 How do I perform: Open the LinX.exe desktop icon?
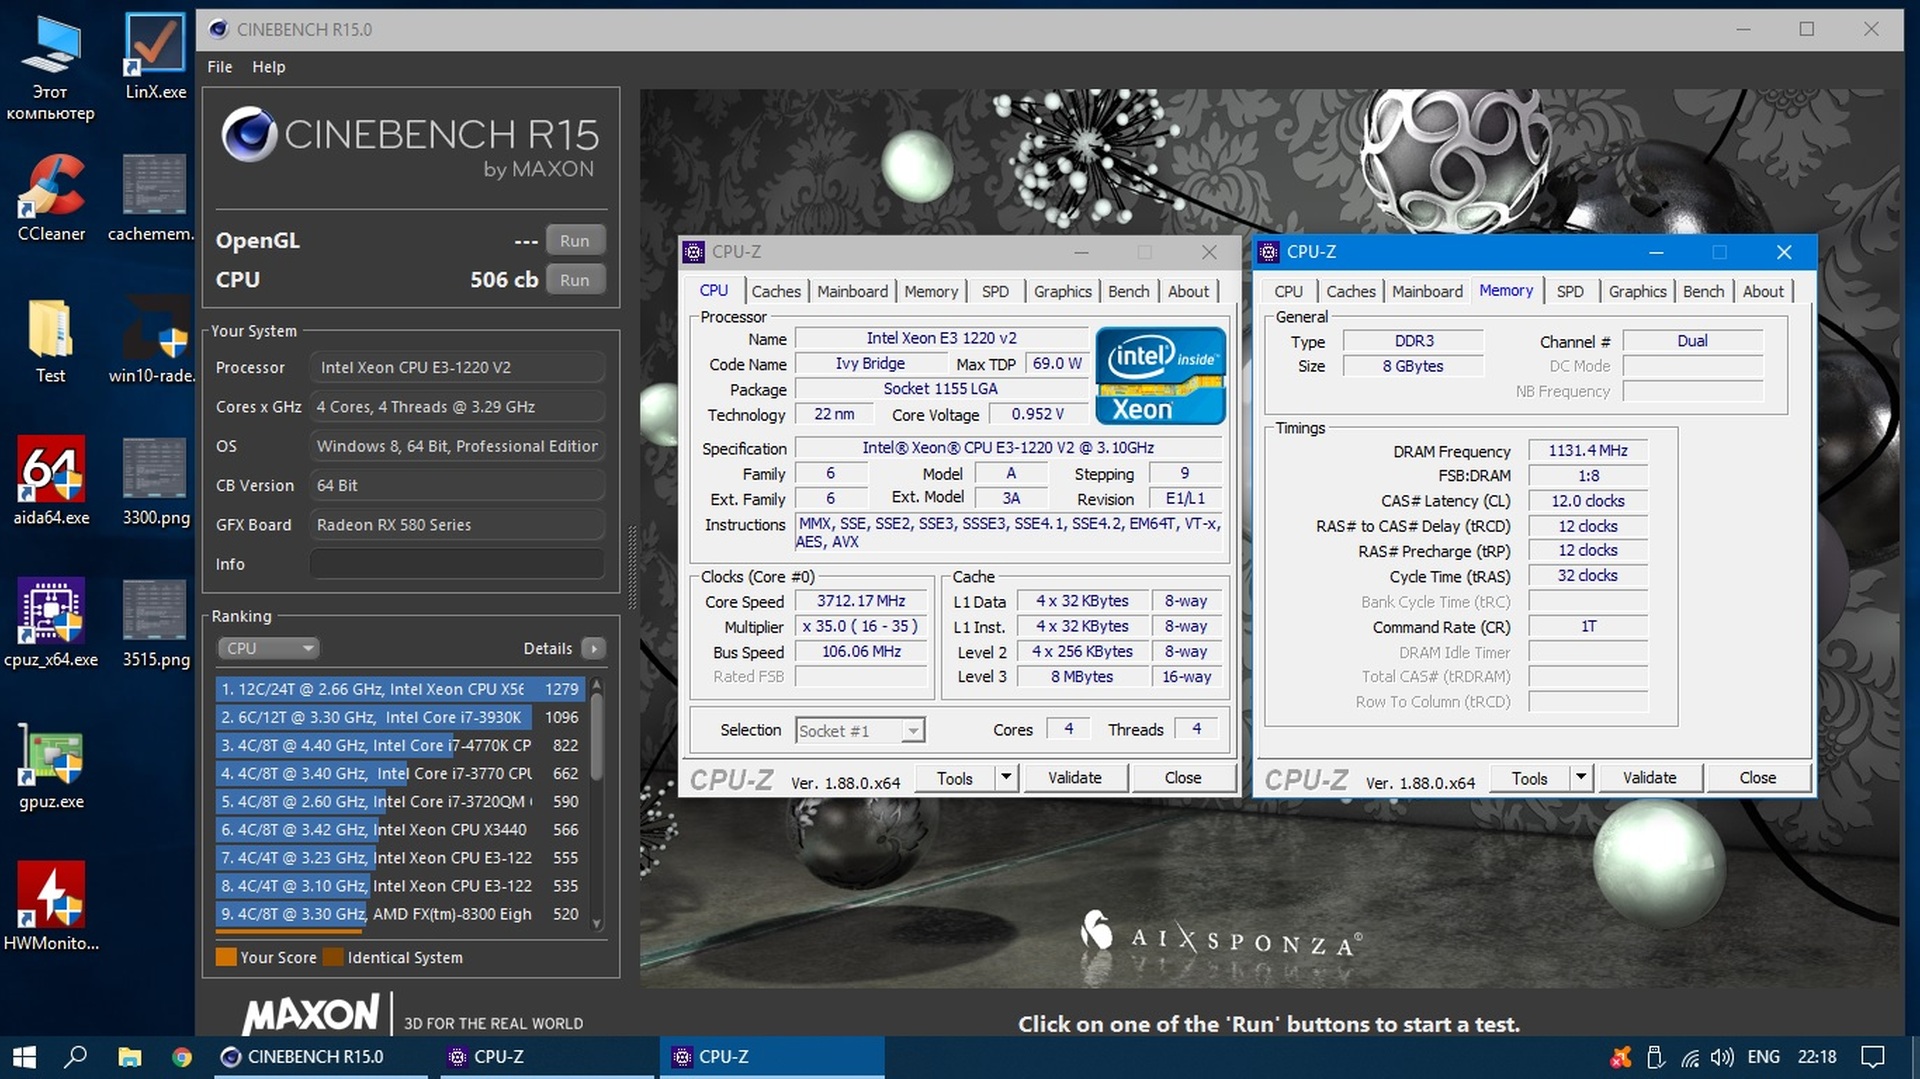(x=155, y=56)
